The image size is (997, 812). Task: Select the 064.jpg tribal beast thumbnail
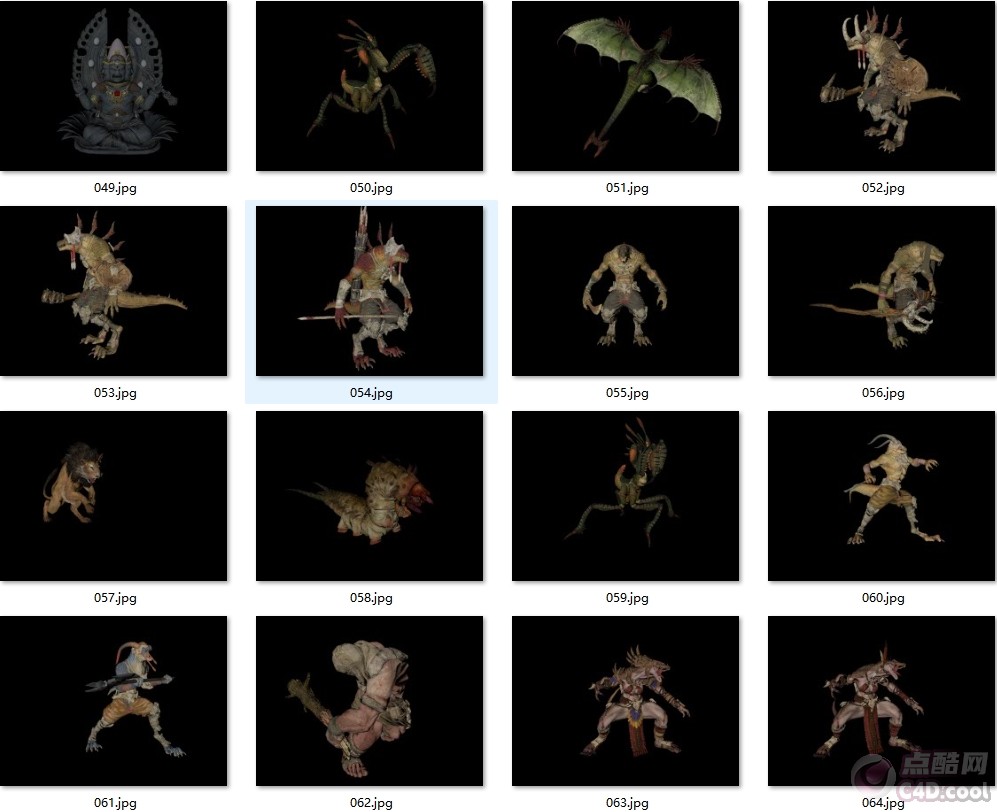coord(881,701)
